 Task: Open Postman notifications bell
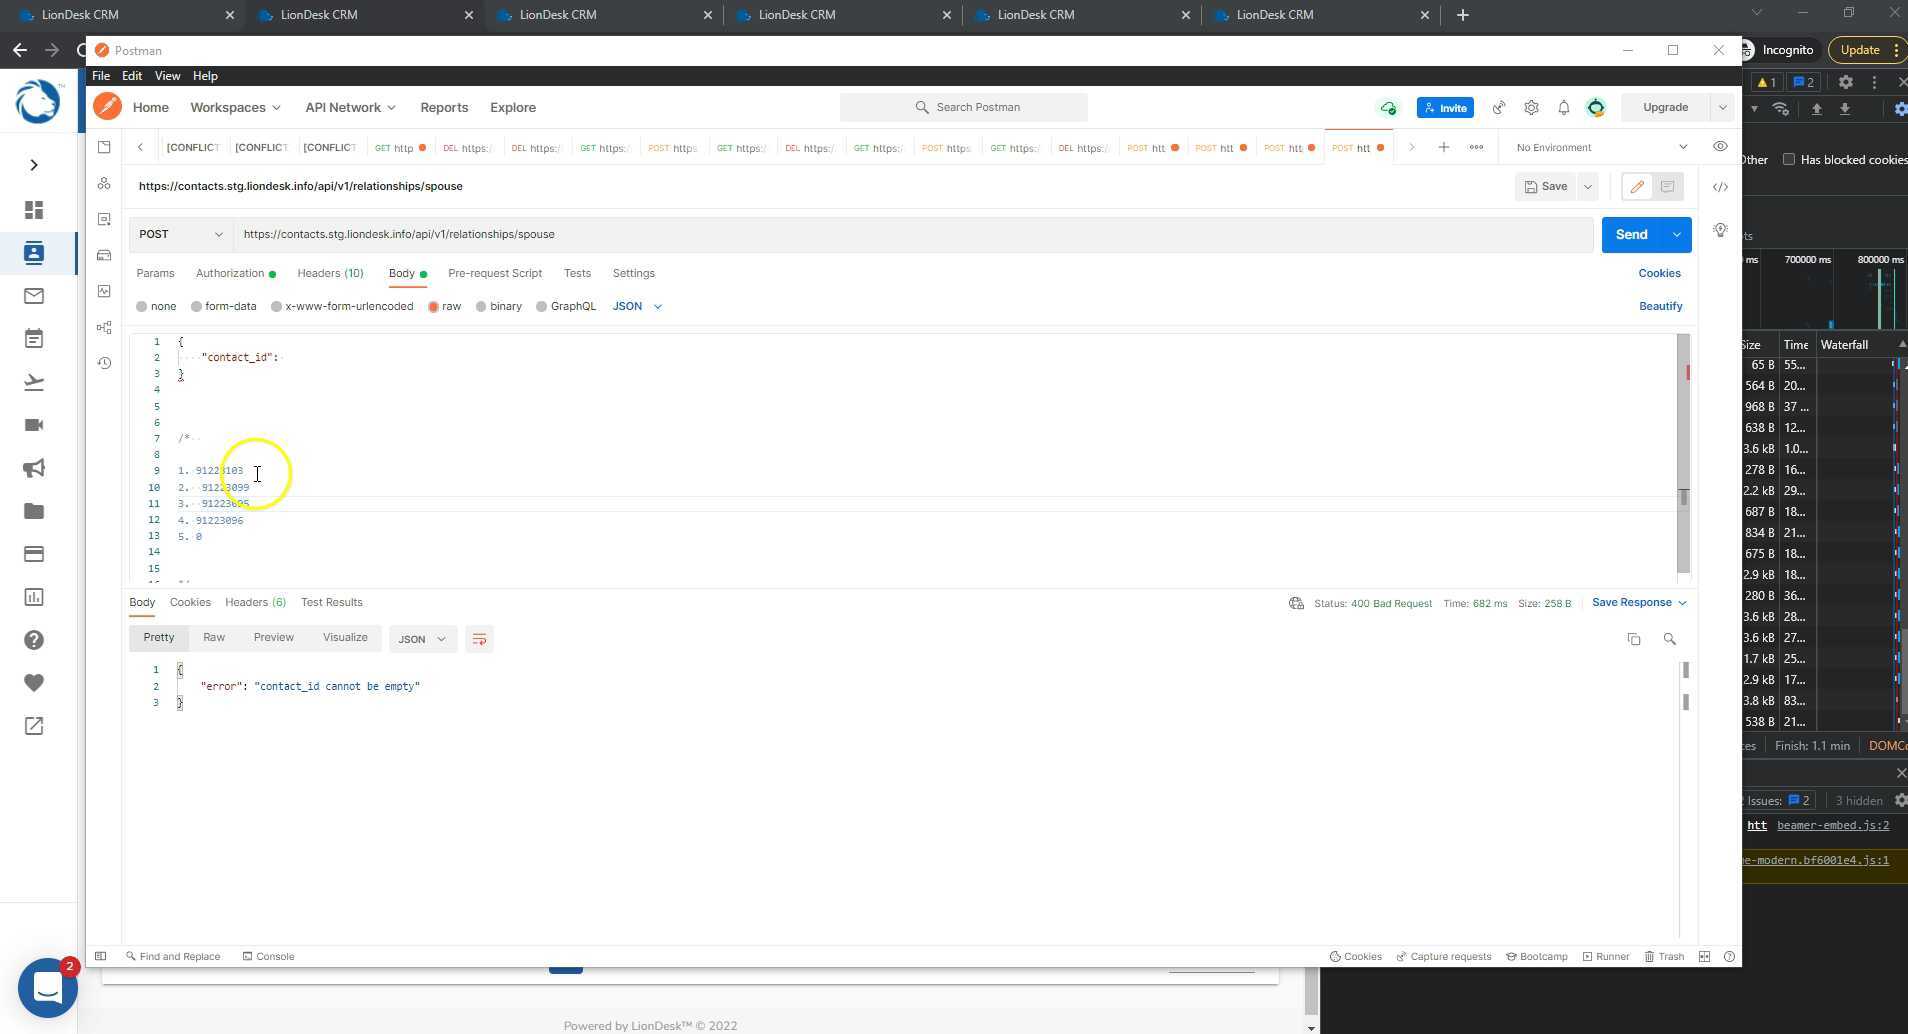(1562, 107)
